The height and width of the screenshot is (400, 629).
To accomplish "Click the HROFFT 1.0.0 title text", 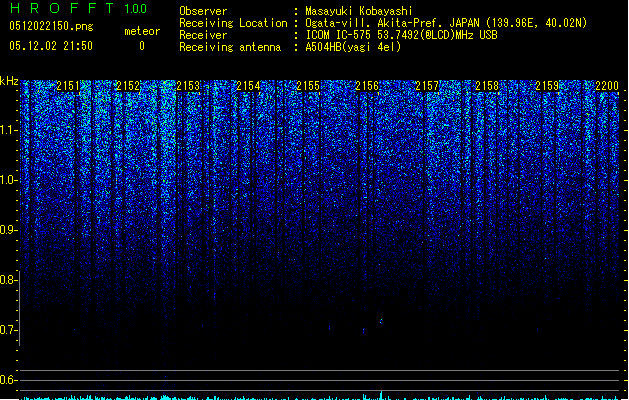I will click(x=78, y=8).
